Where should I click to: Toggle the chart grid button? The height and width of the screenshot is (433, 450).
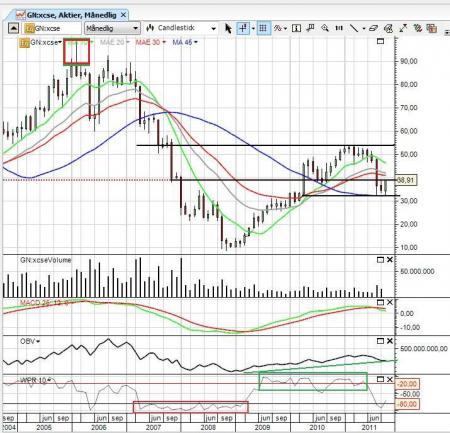pos(263,28)
